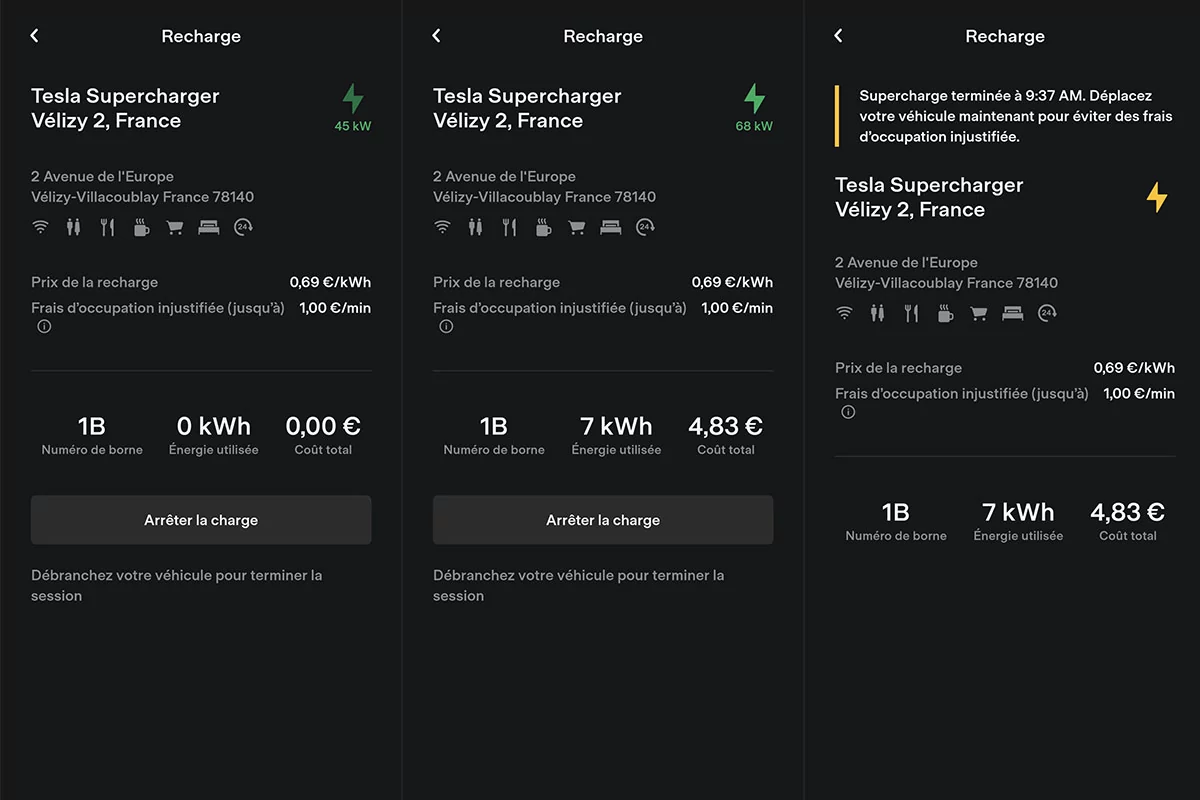
Task: Open idle fee info icon on 45 kW screen
Action: click(x=44, y=326)
